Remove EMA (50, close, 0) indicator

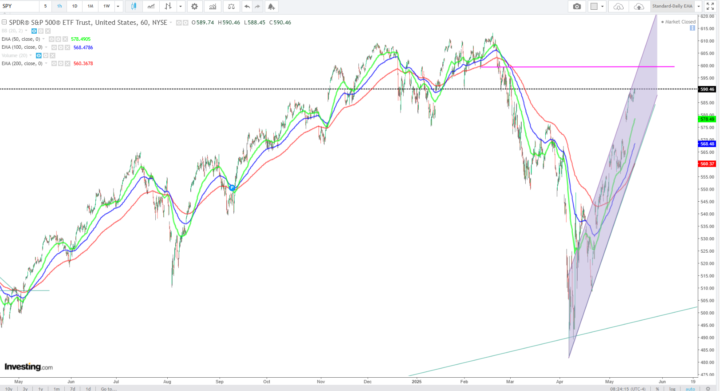point(65,39)
